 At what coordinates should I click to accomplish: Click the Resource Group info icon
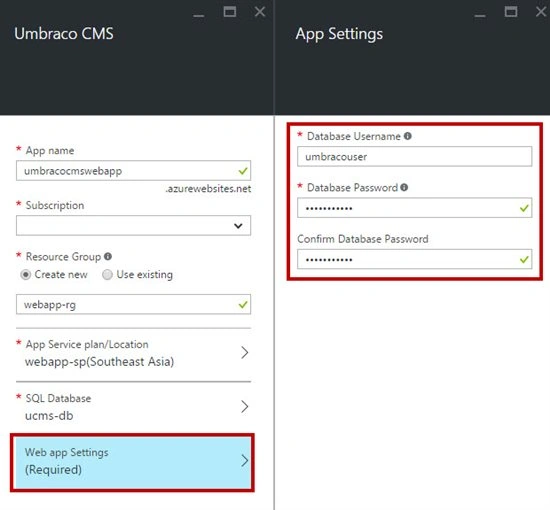click(x=108, y=256)
